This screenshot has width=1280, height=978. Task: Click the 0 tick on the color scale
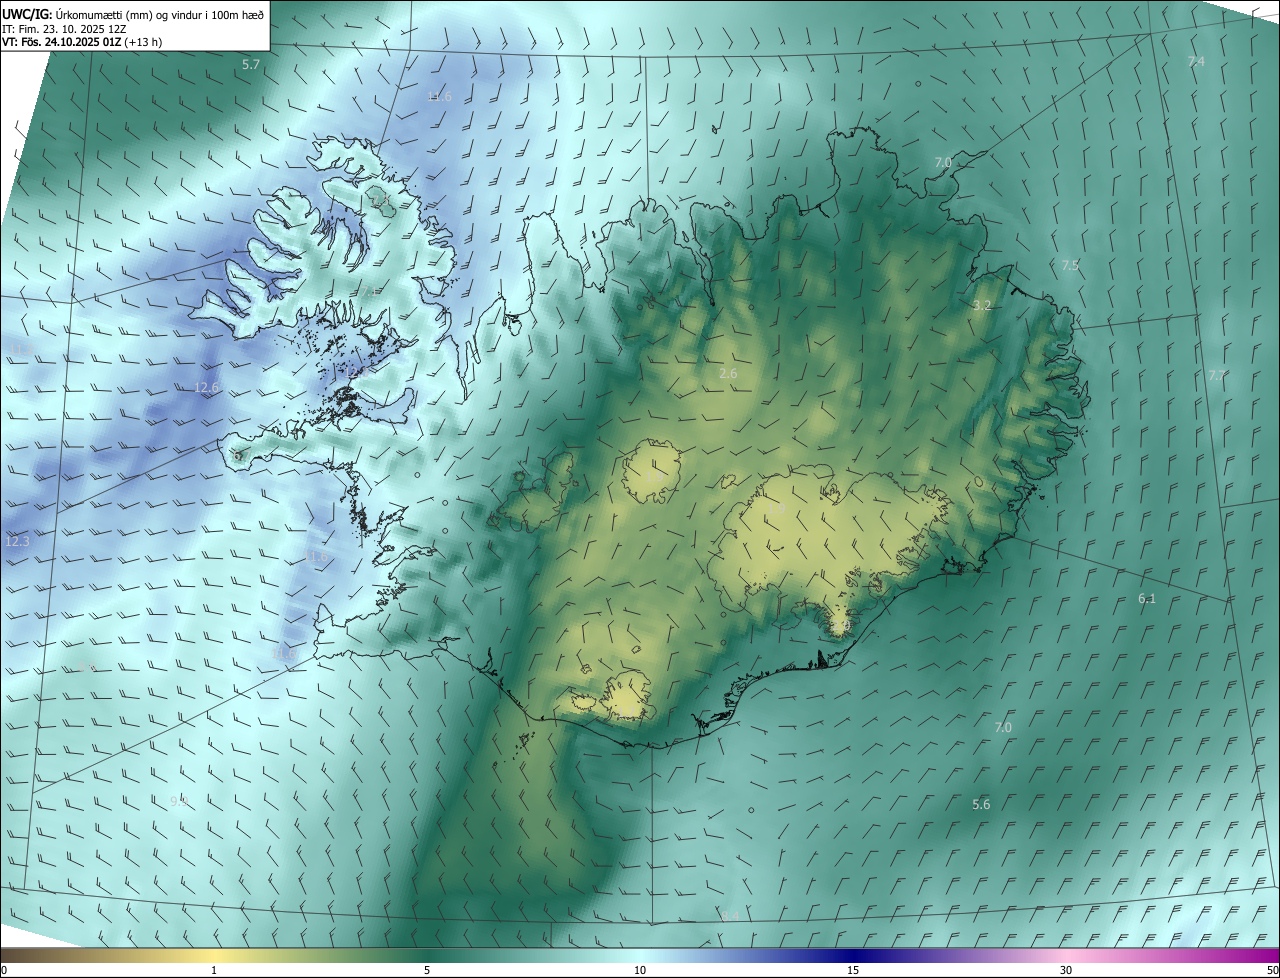pos(4,970)
